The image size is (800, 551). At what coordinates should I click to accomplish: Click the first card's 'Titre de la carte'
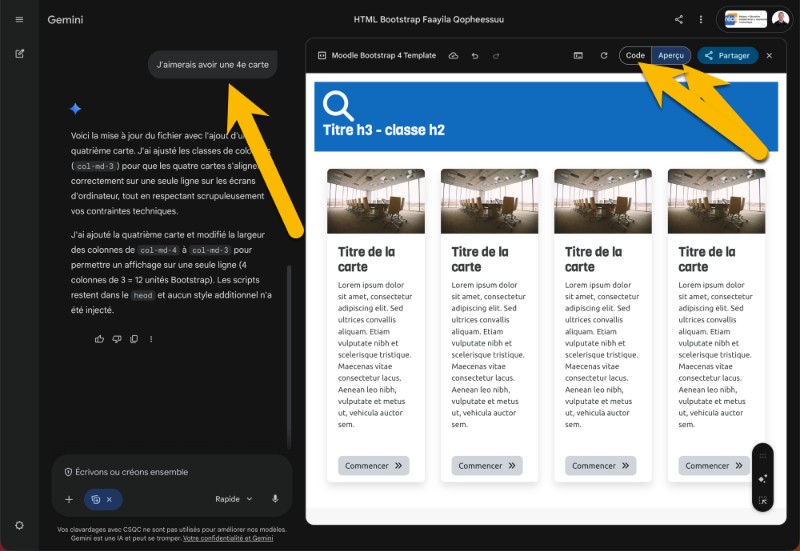(366, 259)
